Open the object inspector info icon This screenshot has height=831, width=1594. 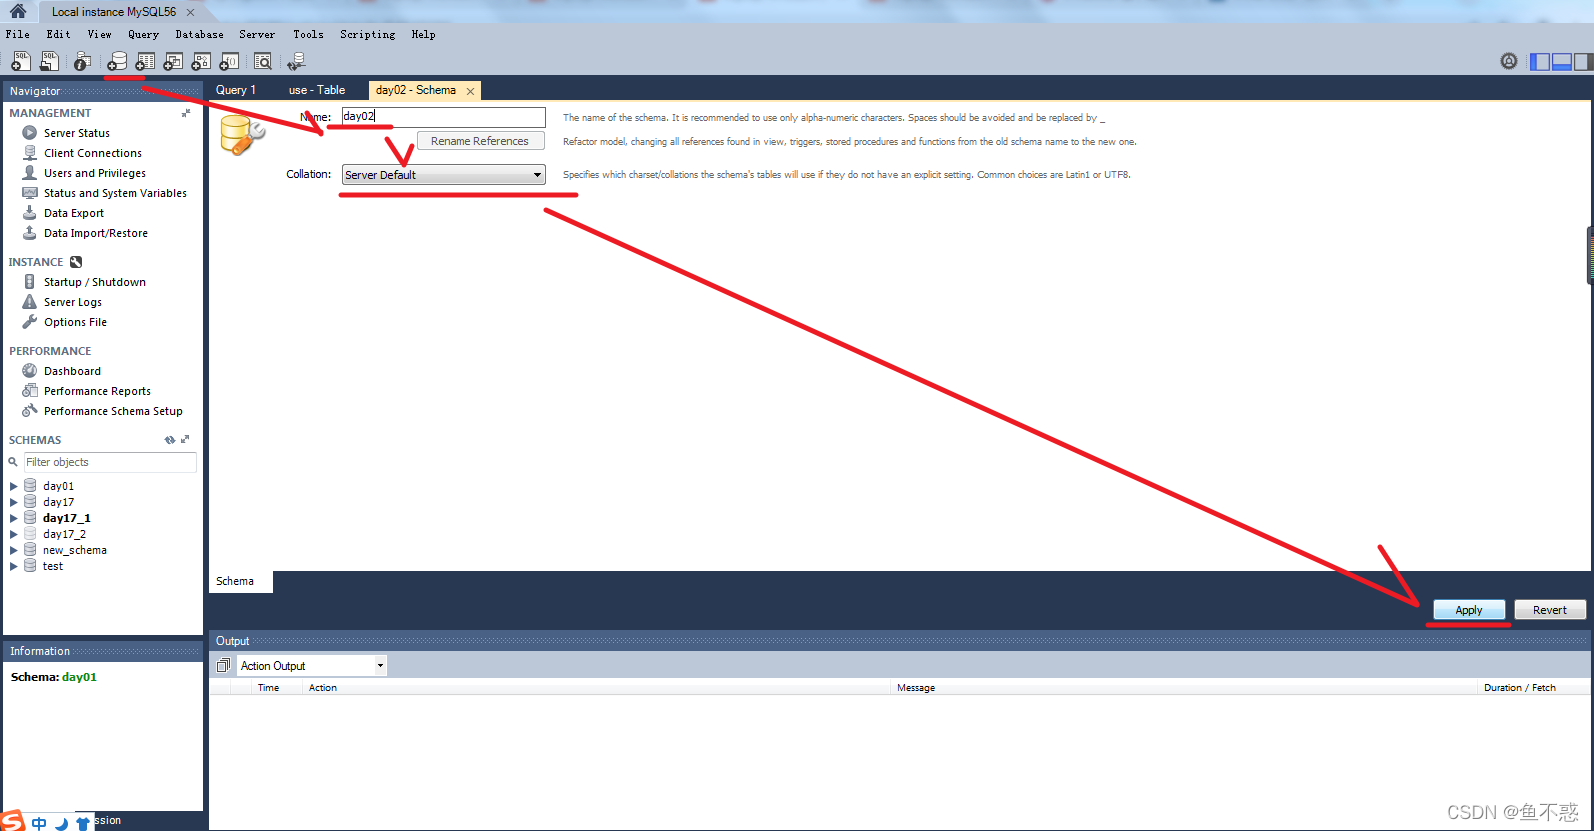tap(82, 62)
